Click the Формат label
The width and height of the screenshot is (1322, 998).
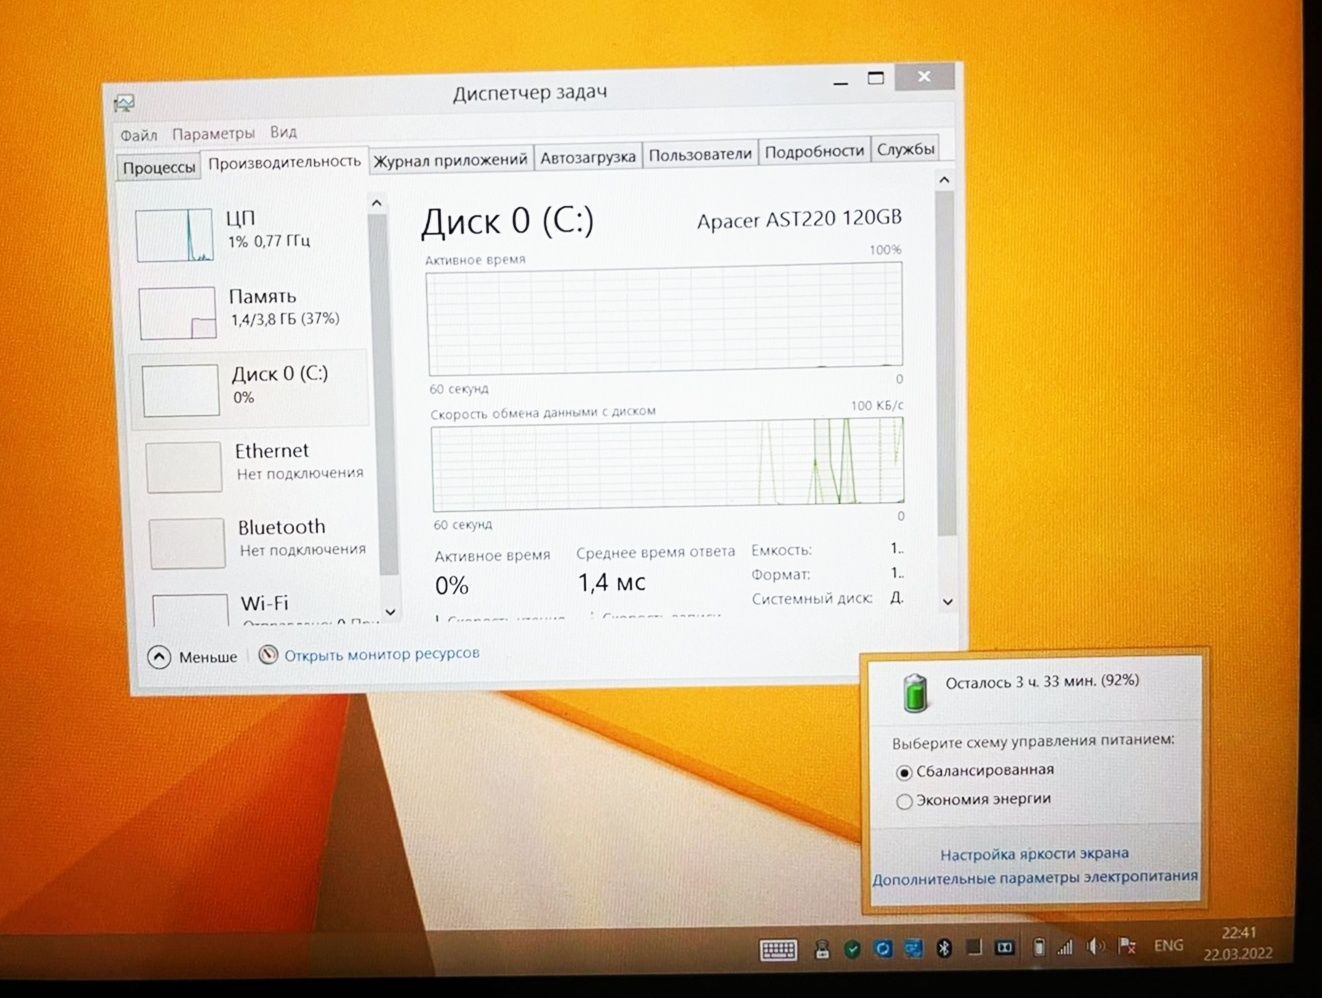pyautogui.click(x=780, y=574)
